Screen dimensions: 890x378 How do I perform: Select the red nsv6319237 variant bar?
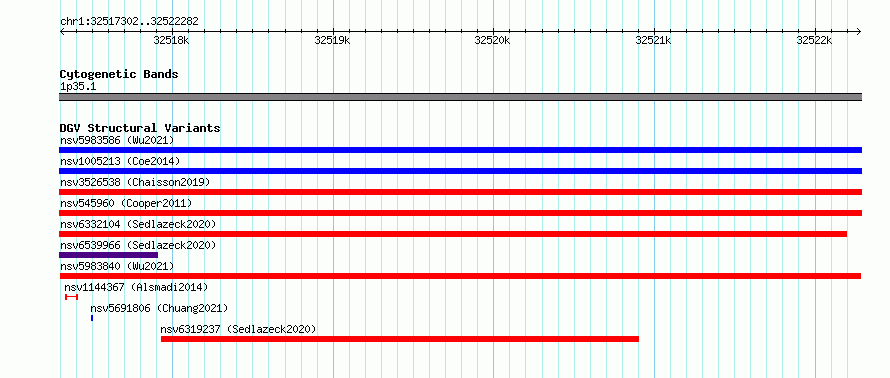point(400,339)
